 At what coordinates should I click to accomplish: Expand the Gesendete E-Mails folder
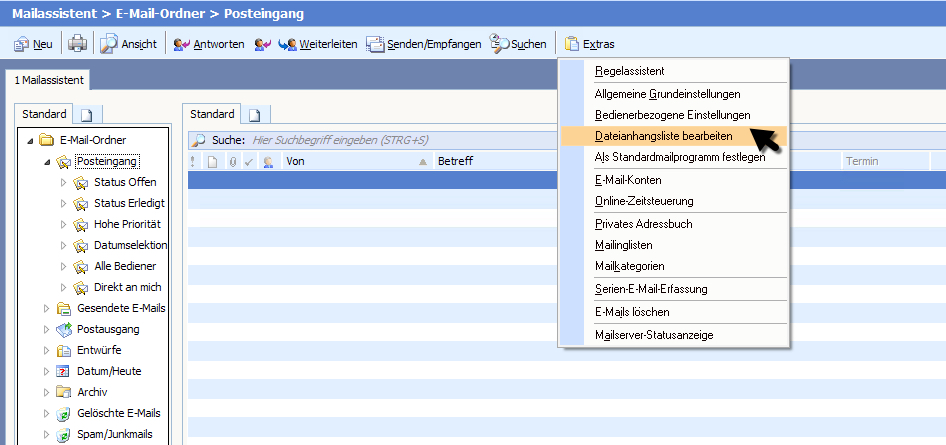[x=46, y=308]
